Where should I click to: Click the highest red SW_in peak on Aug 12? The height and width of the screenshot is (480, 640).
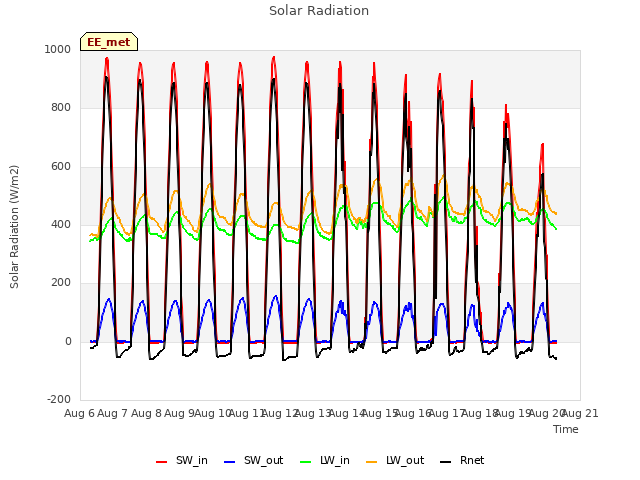click(x=274, y=57)
